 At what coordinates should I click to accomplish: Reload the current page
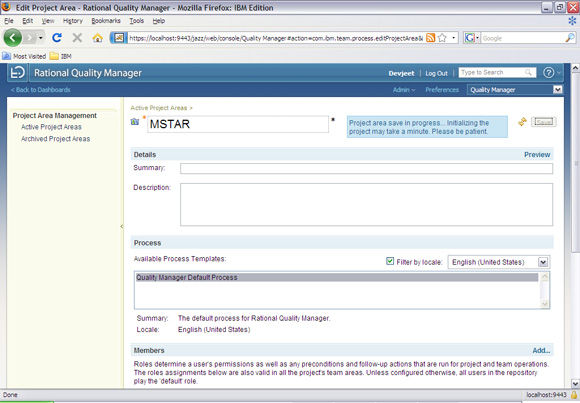[x=57, y=37]
